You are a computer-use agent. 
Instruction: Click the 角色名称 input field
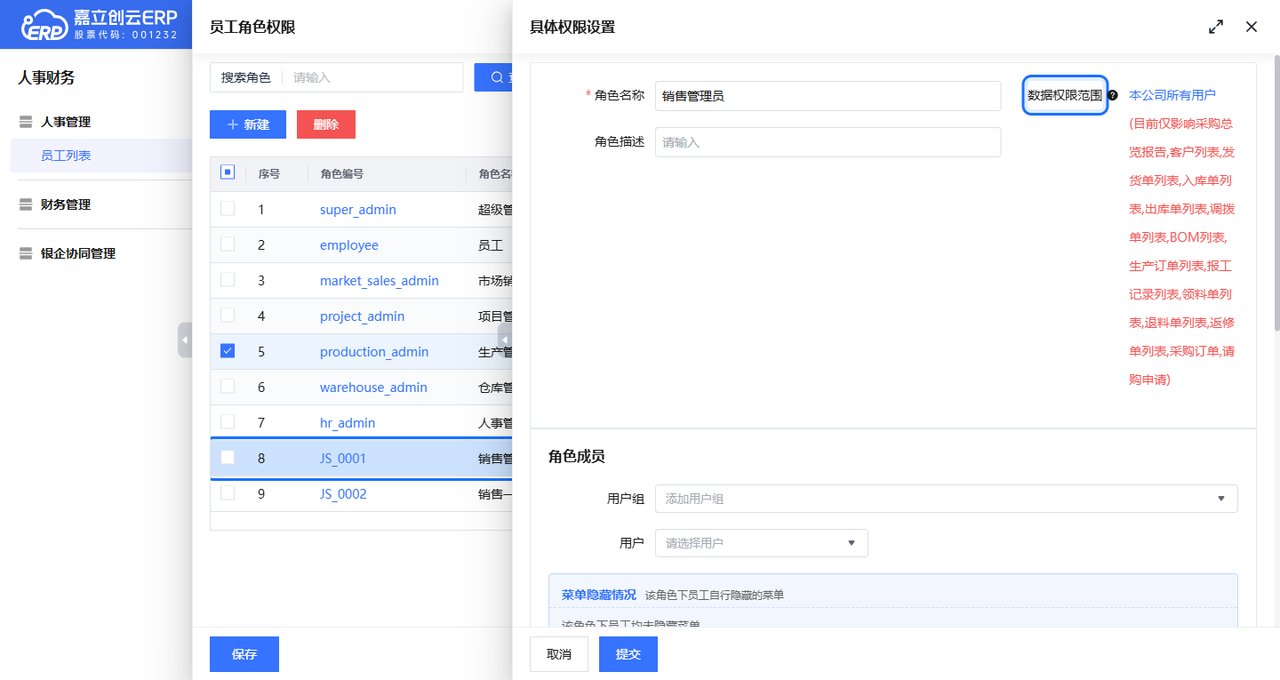point(828,96)
